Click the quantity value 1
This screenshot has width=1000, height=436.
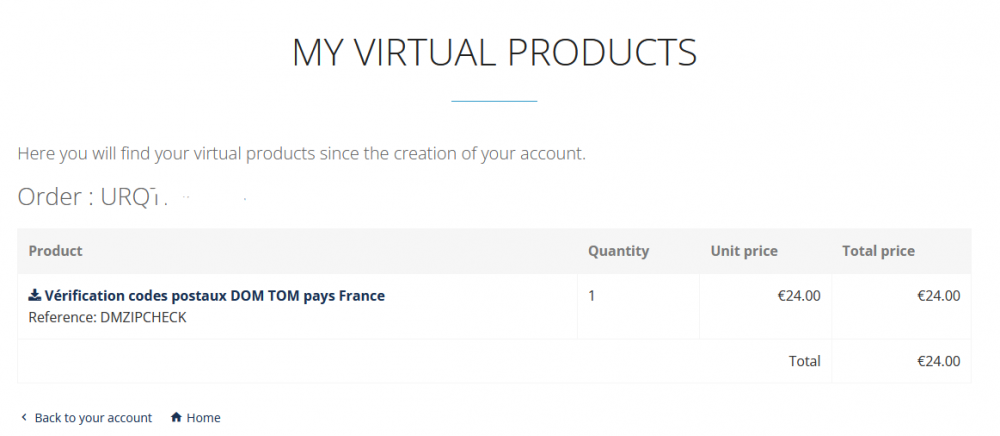coord(592,296)
